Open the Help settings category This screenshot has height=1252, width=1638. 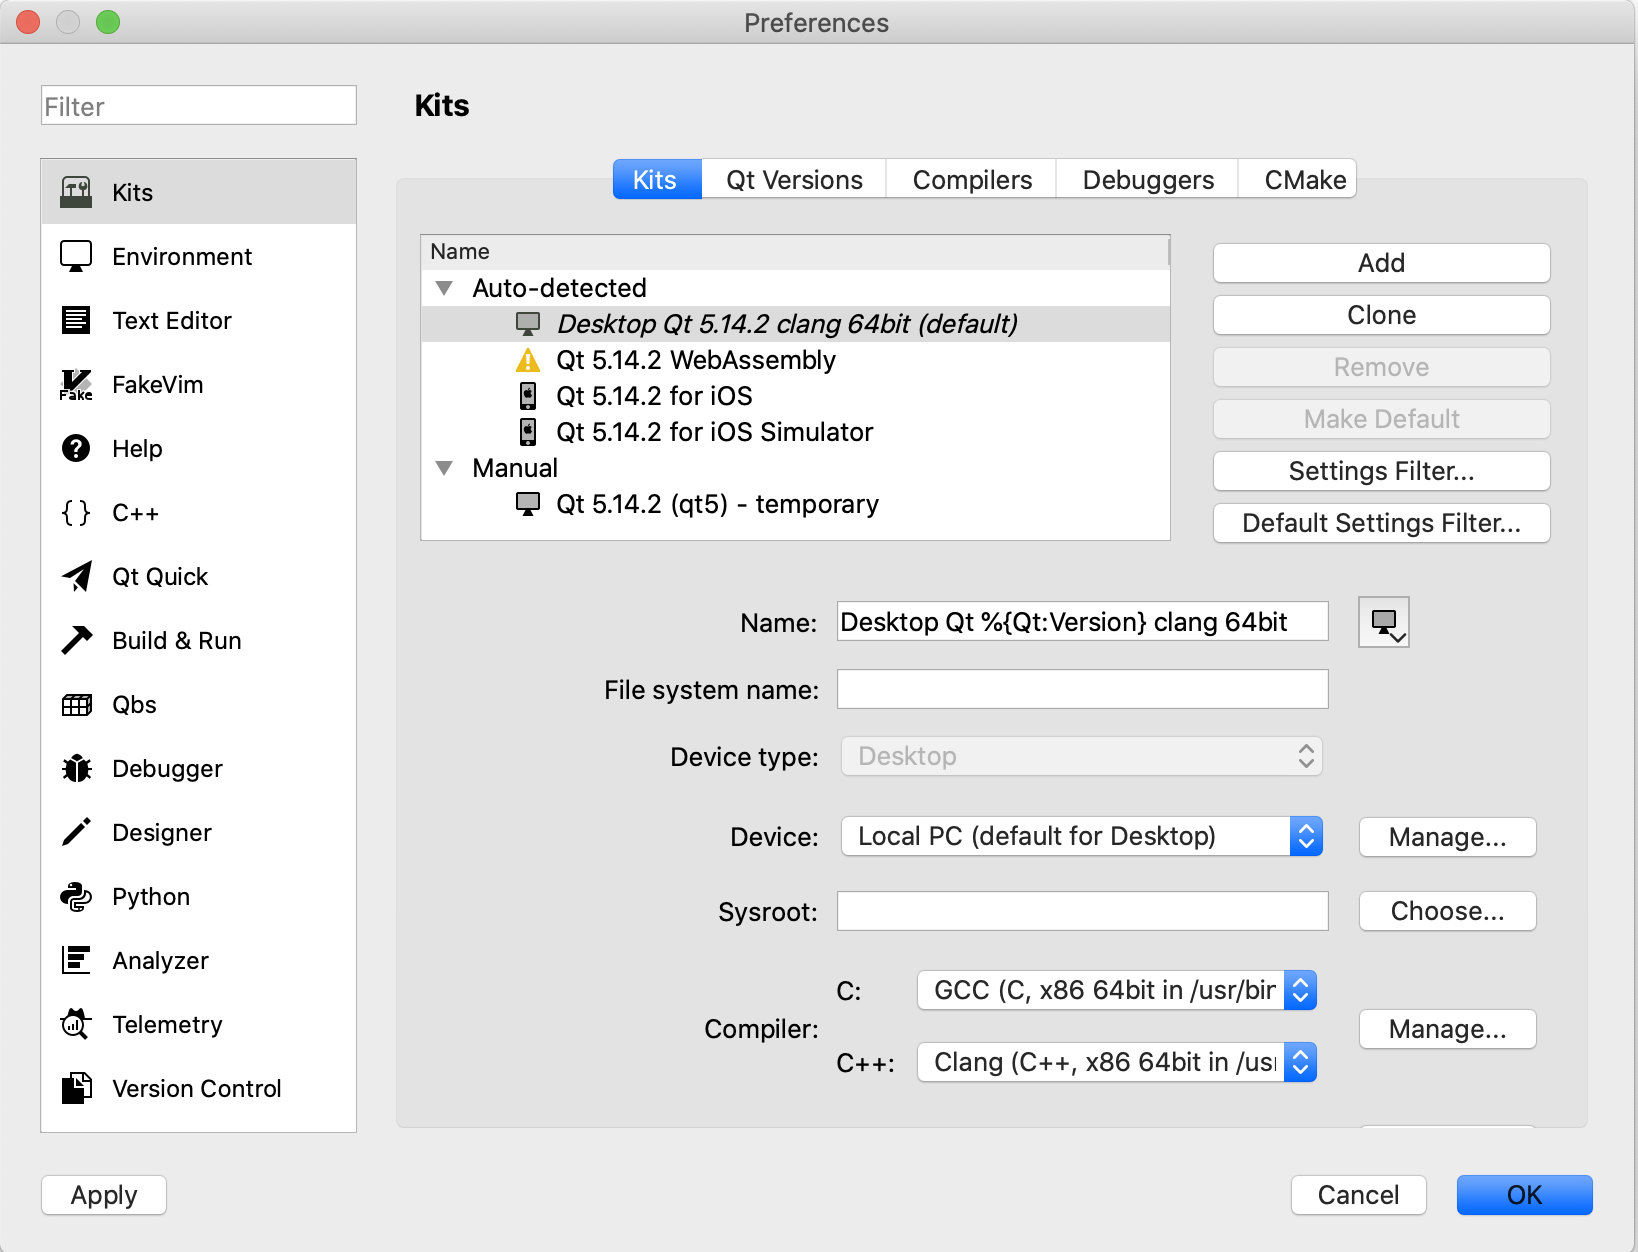[198, 448]
